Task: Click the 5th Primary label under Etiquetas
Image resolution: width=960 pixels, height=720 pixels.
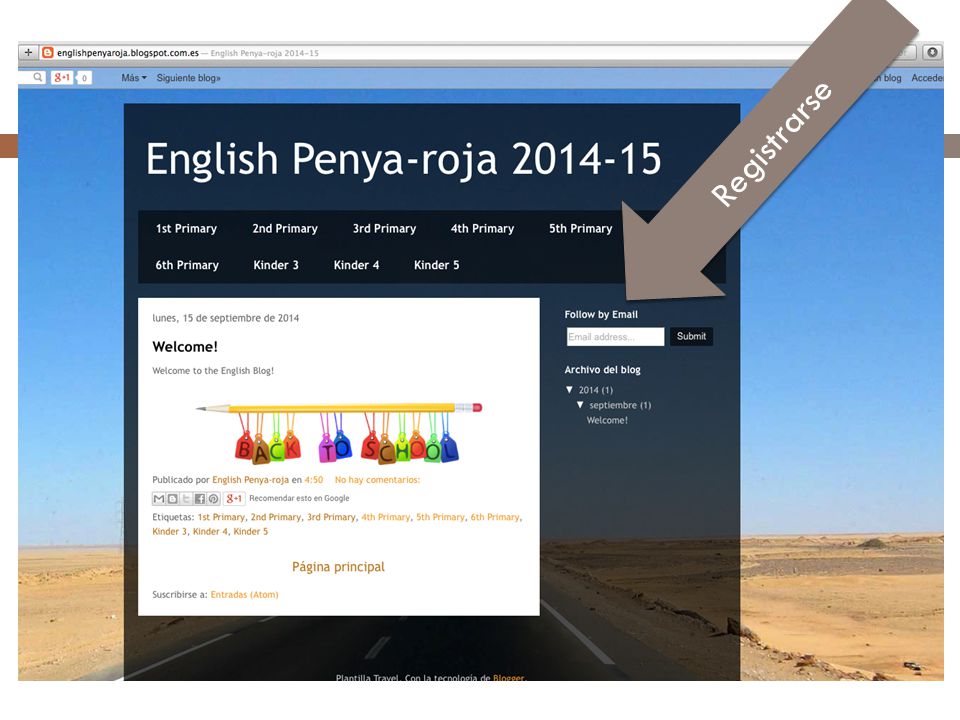Action: [440, 517]
